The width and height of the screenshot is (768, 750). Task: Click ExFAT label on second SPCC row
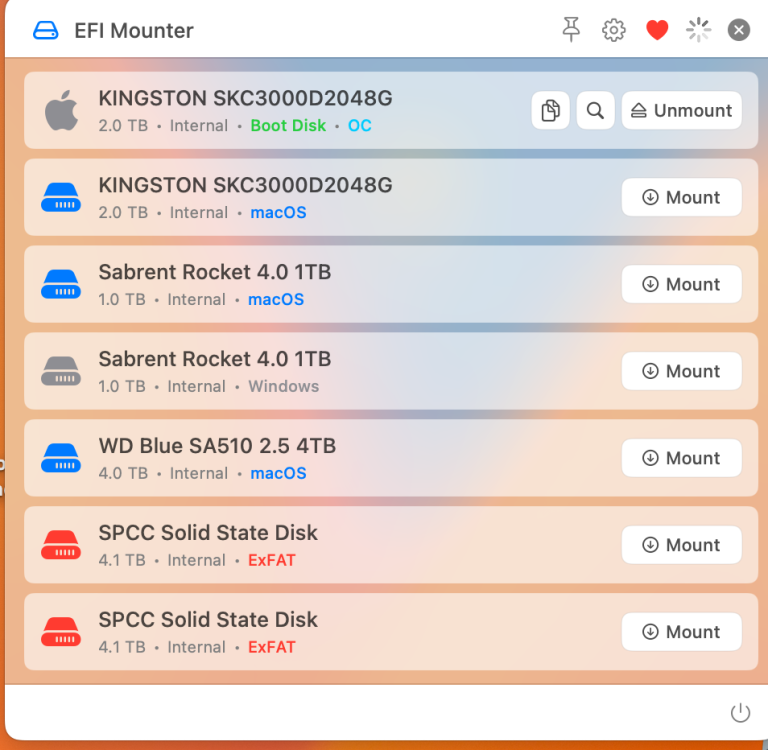point(272,647)
